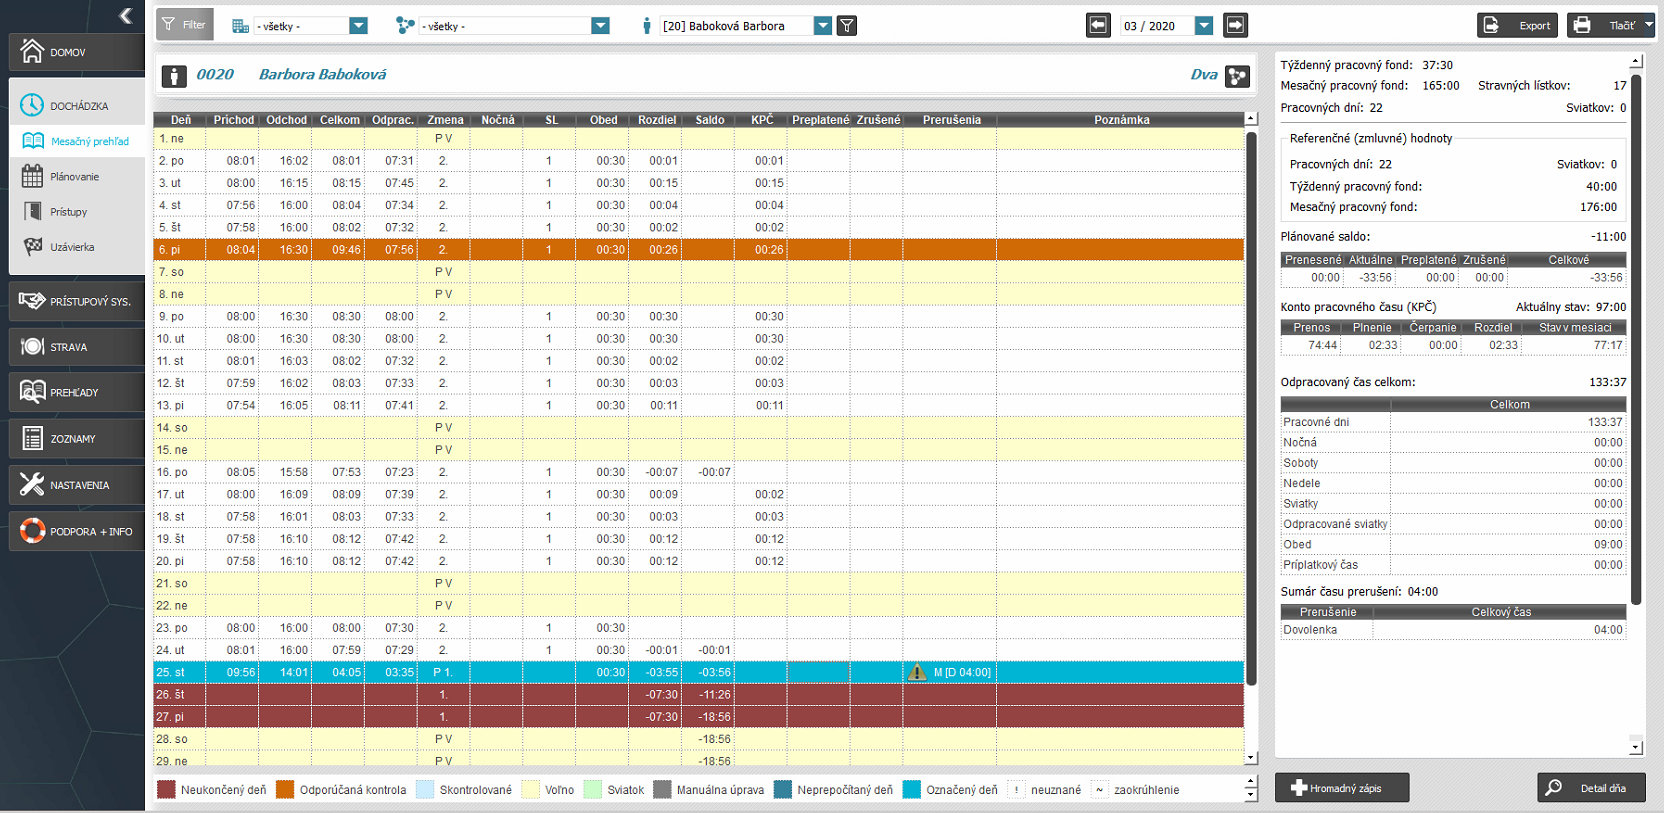The height and width of the screenshot is (813, 1664).
Task: Click the Detail dňa button
Action: 1591,788
